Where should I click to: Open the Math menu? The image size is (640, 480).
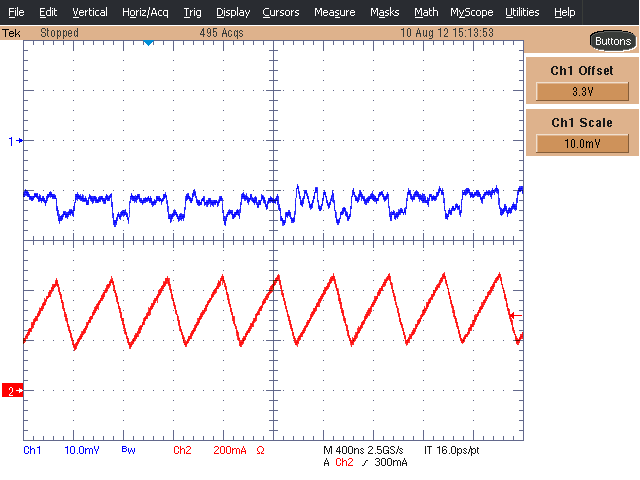coord(426,12)
